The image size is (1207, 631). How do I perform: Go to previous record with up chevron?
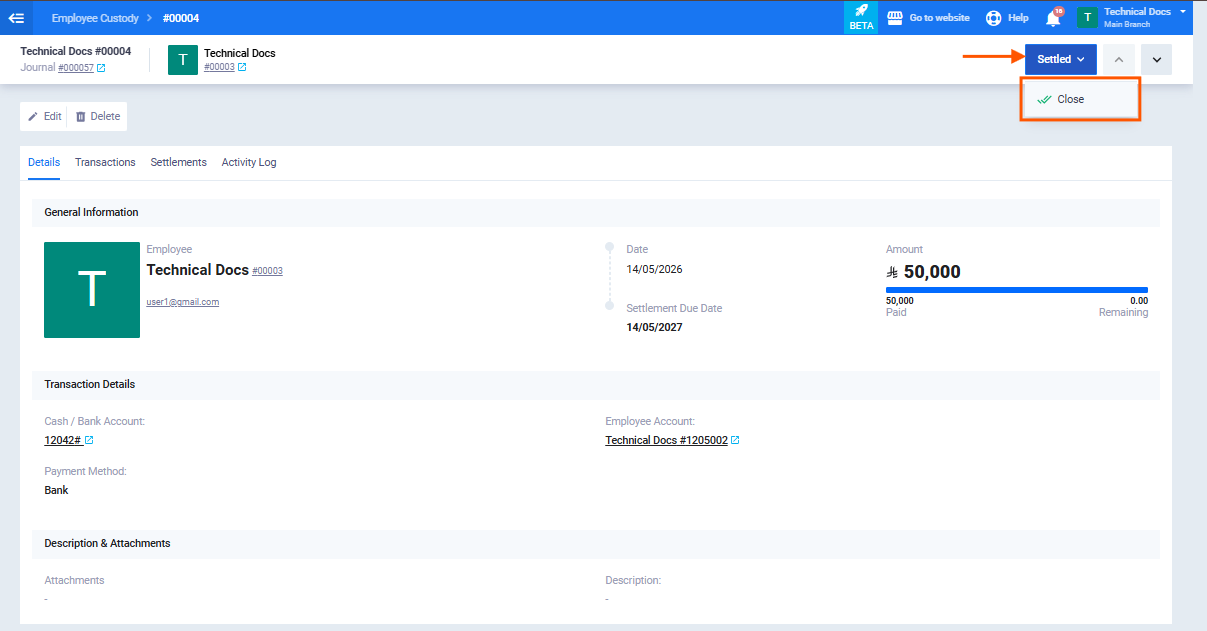click(1119, 59)
